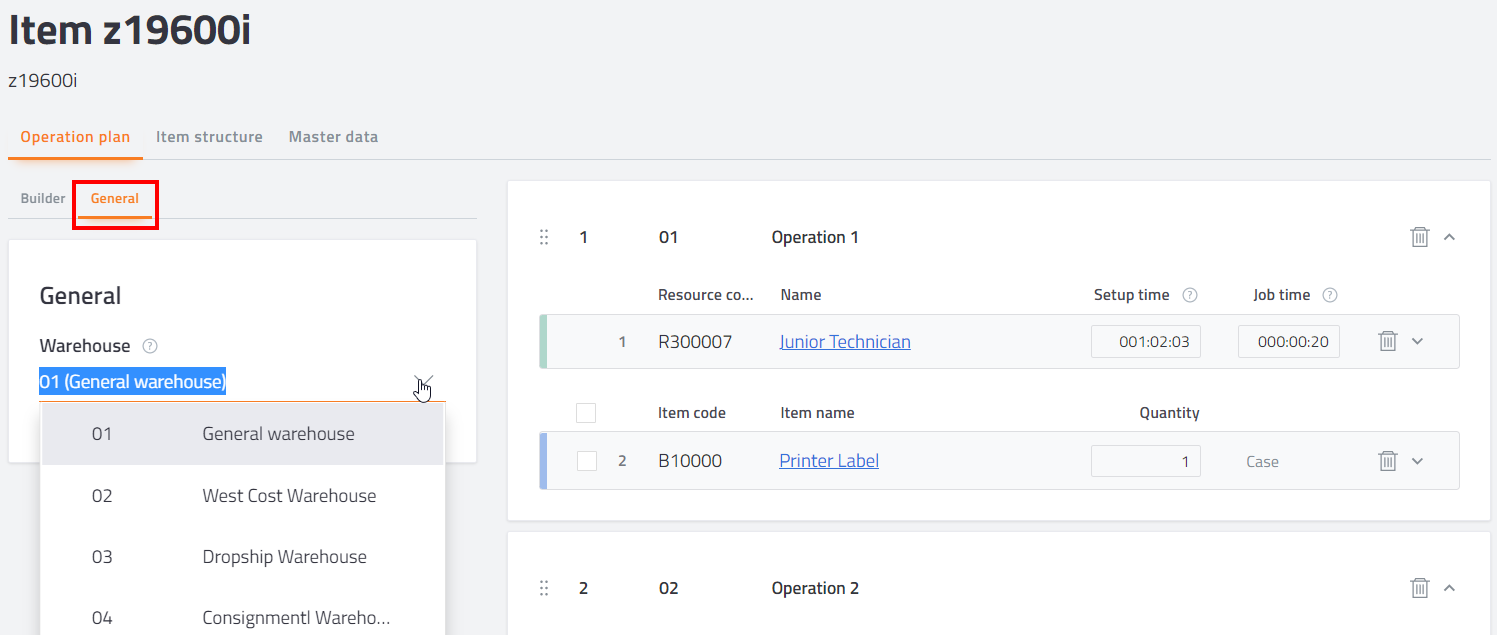Click Setup time help icon

(x=1190, y=295)
